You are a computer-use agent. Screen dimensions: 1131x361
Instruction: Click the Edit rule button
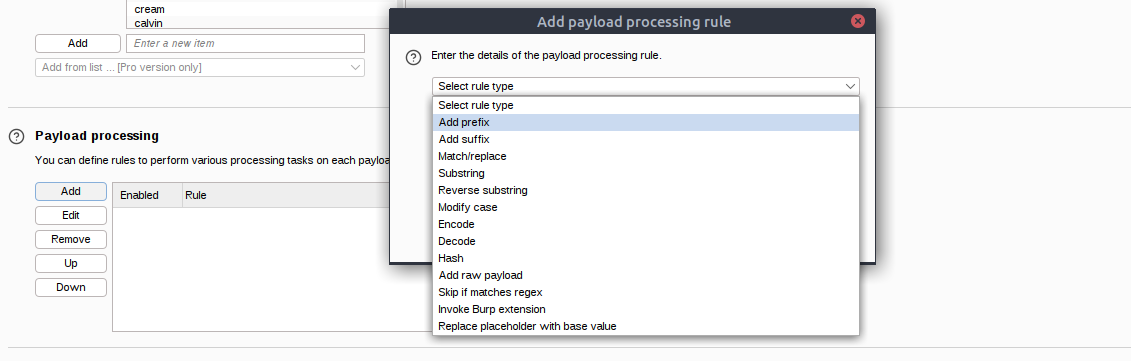[x=71, y=215]
